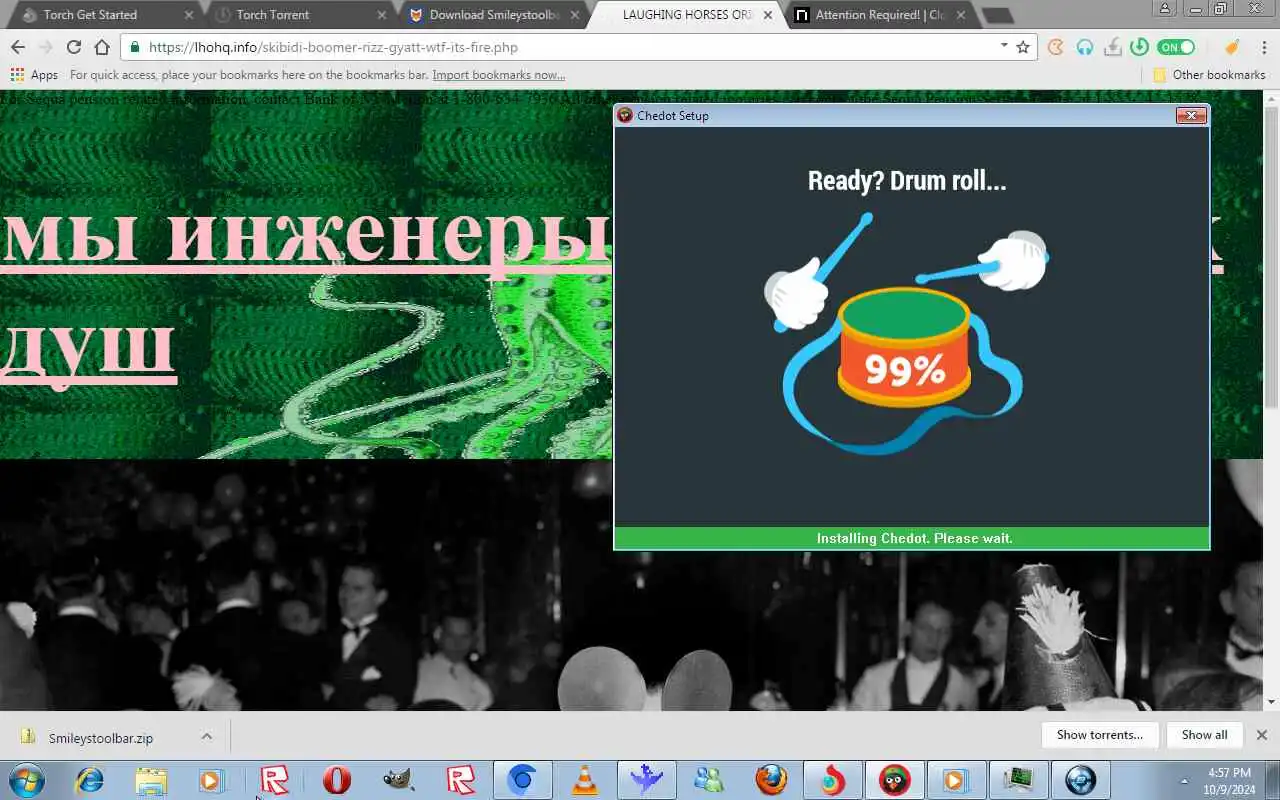Close the downloads bar
1280x800 pixels.
tap(1262, 734)
